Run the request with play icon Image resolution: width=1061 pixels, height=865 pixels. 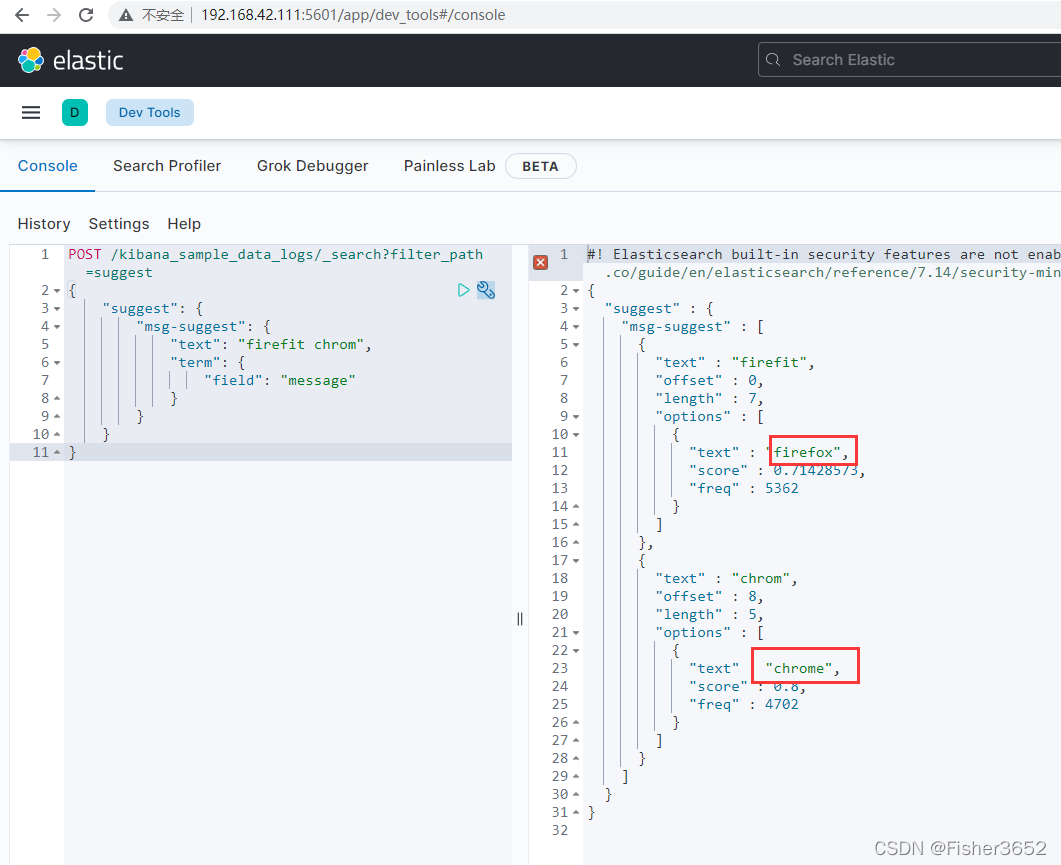pos(464,290)
